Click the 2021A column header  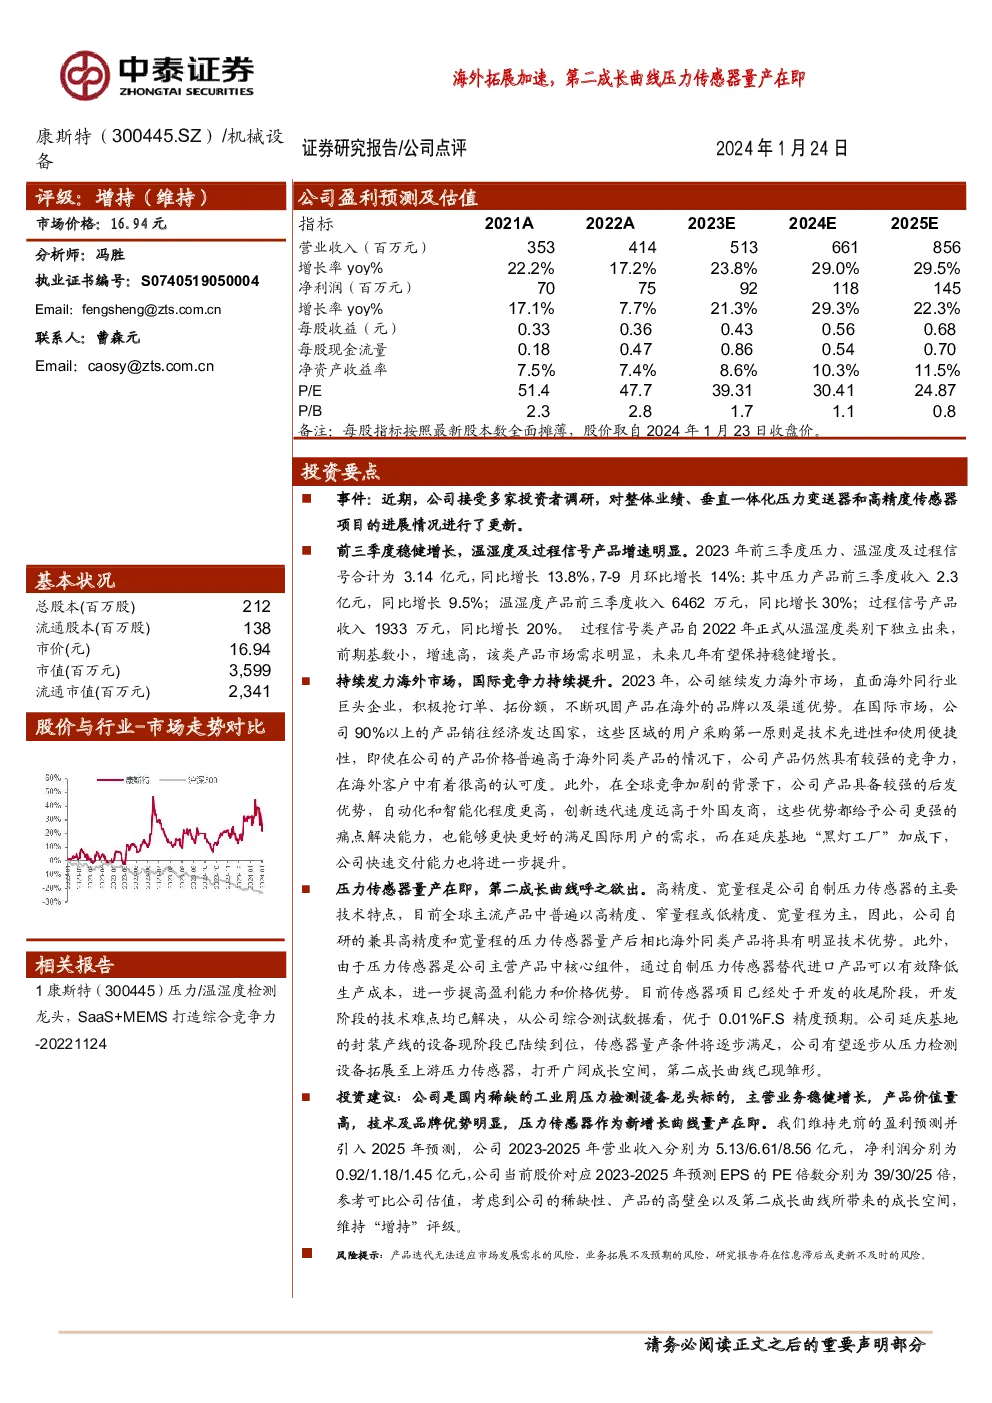509,223
